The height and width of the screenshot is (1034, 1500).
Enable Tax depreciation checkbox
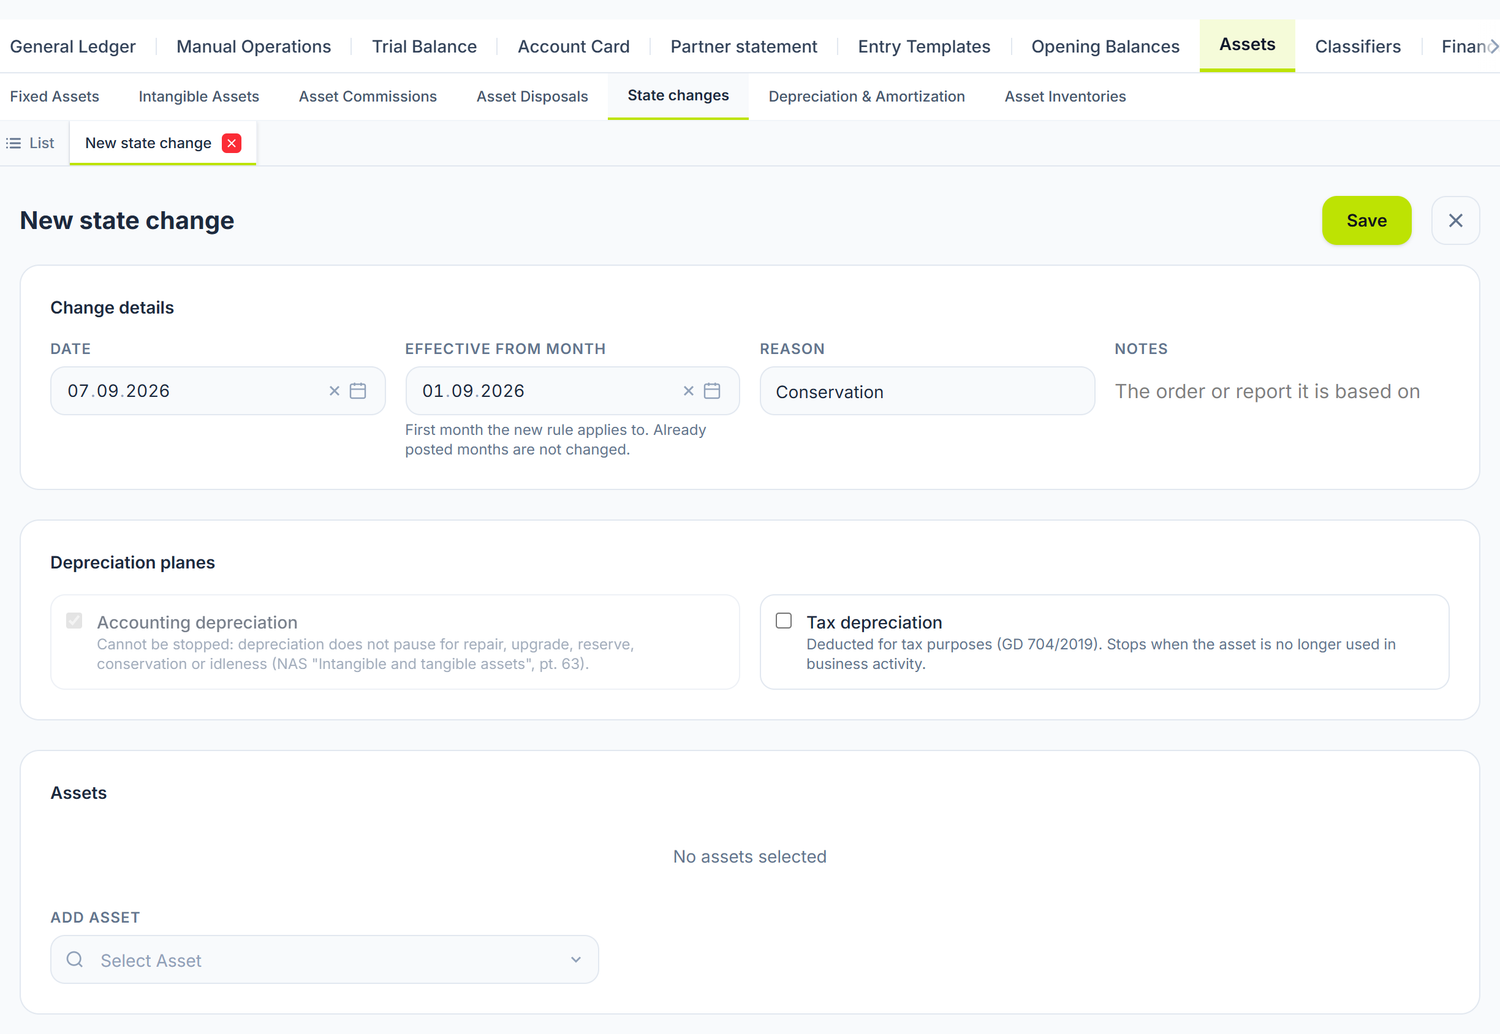coord(784,621)
